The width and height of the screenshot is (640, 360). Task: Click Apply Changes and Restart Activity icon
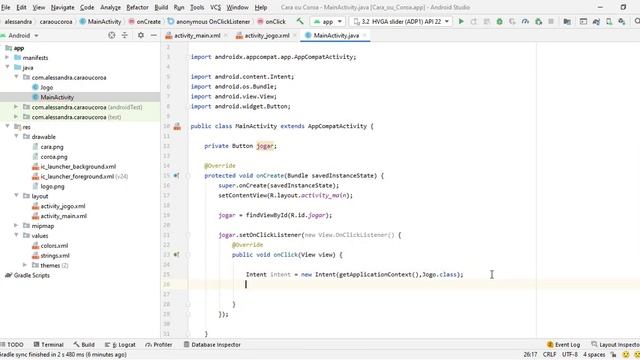click(x=473, y=21)
